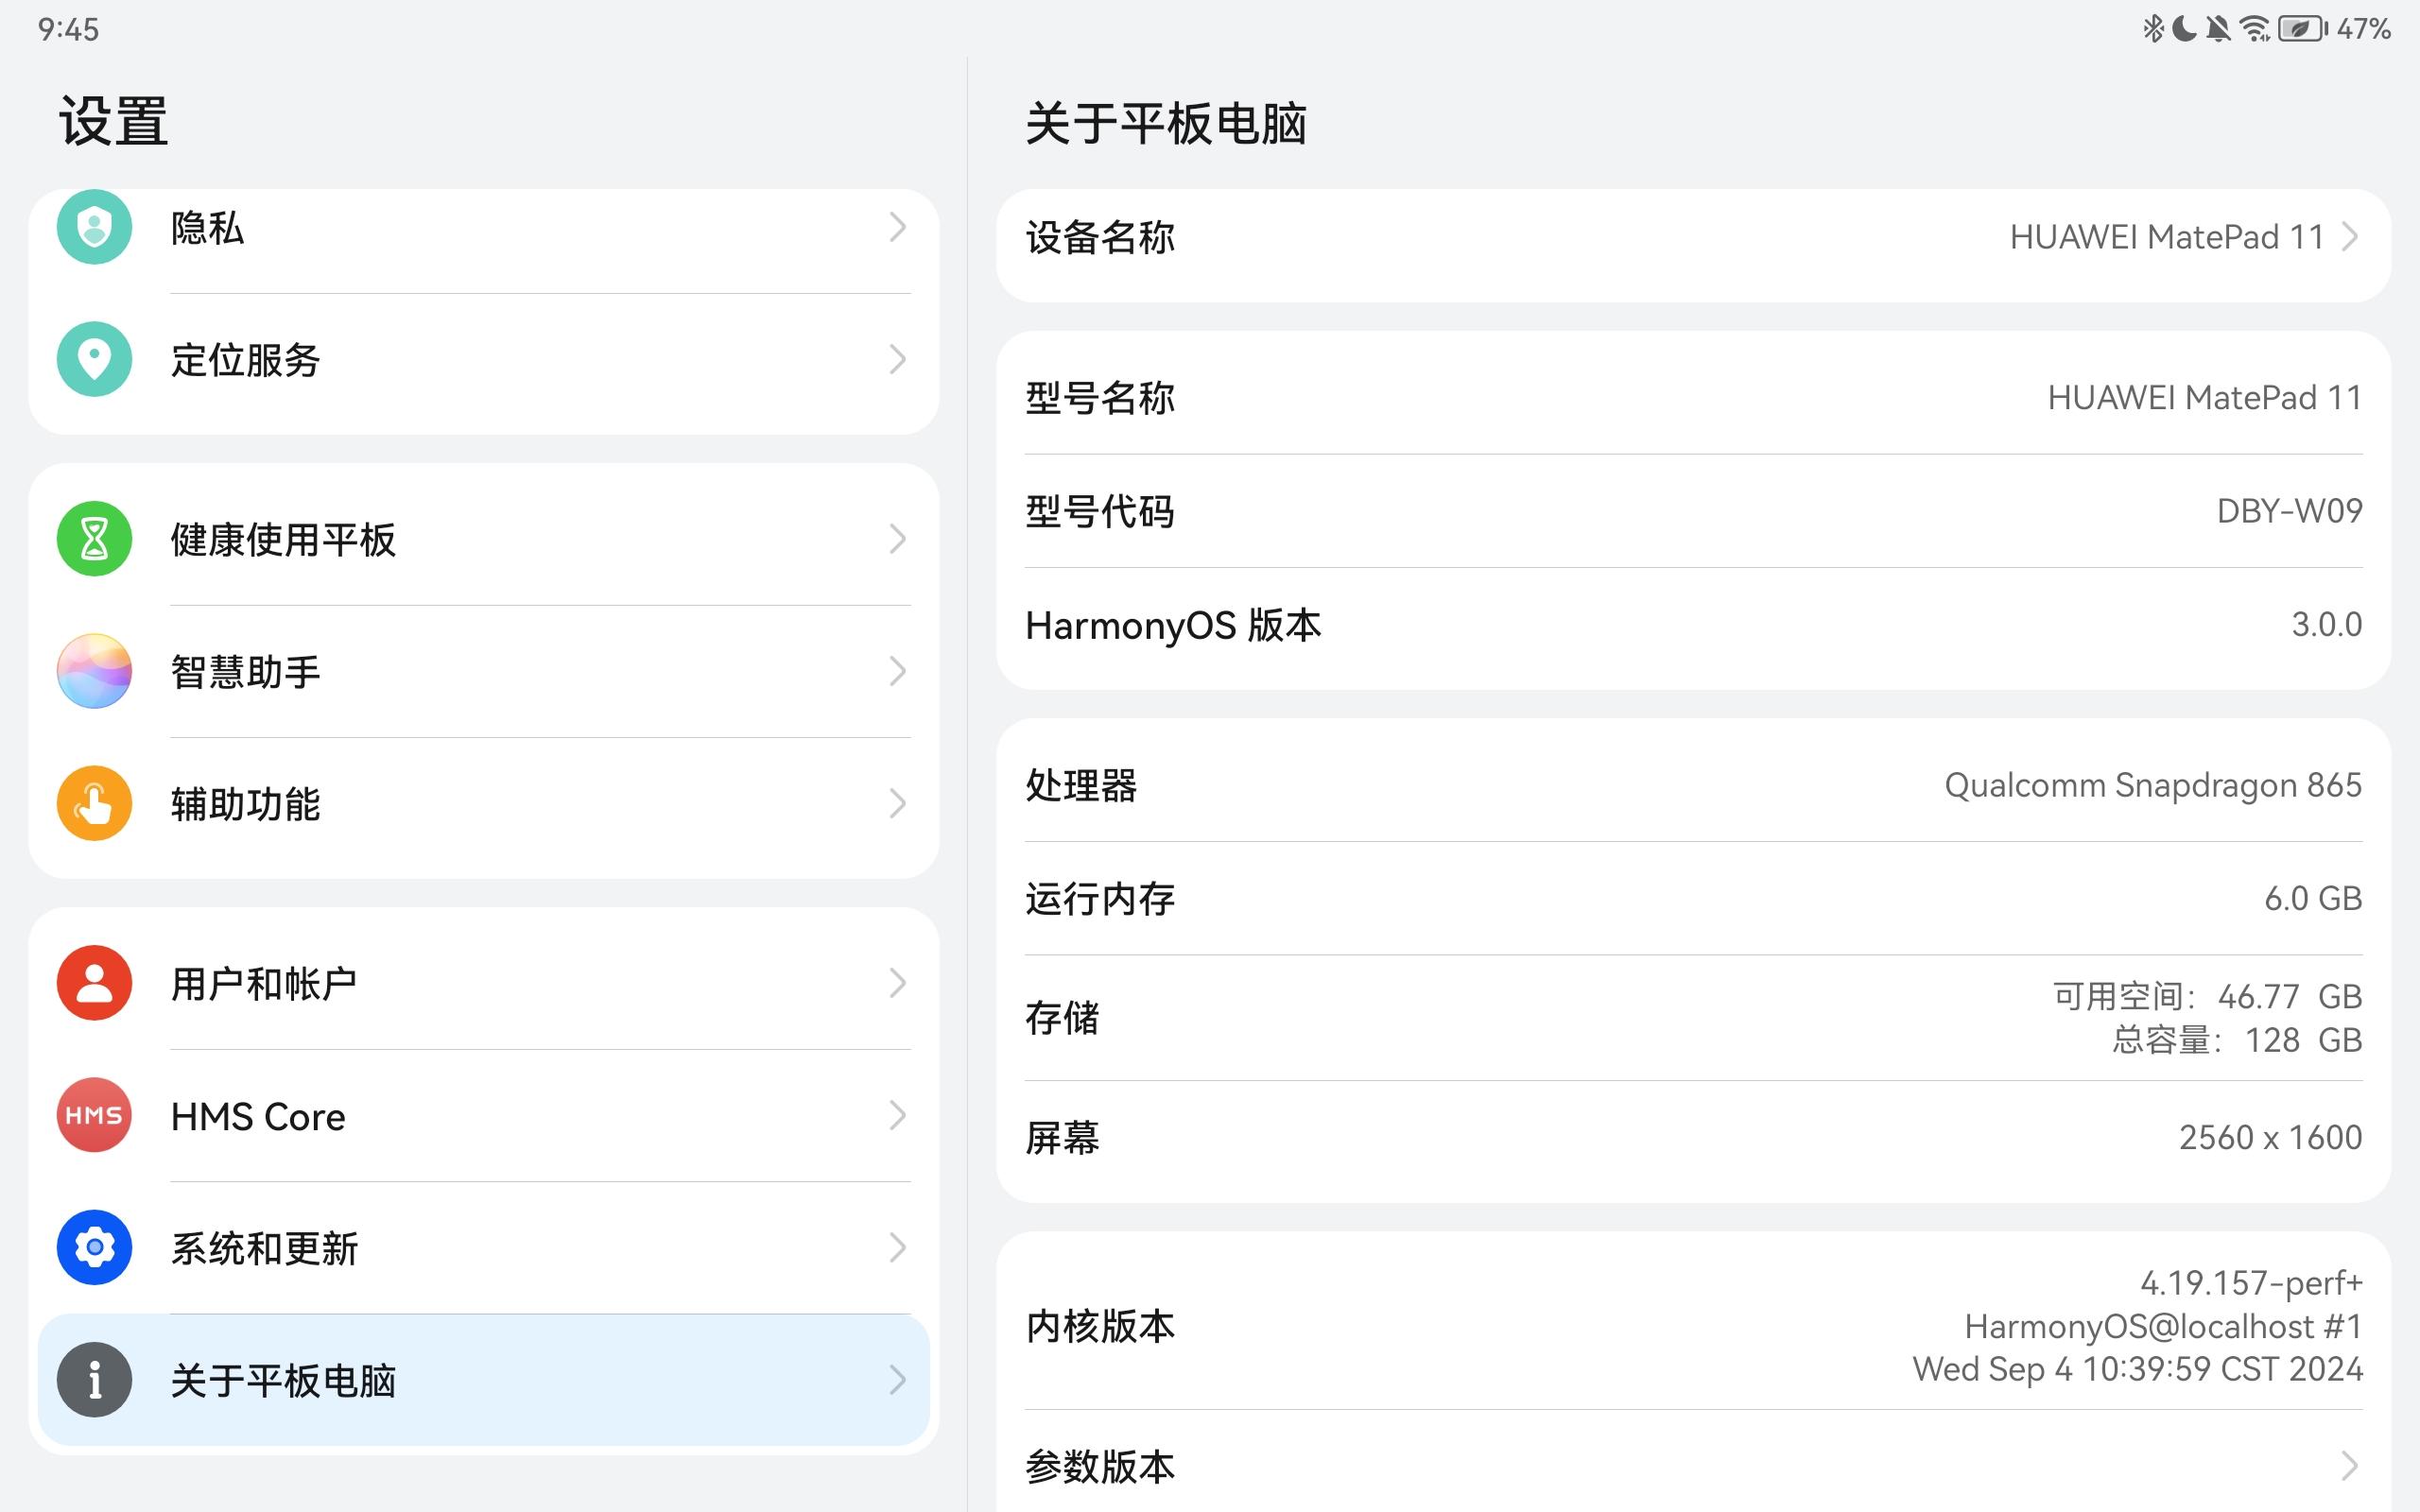Tap the hourglass Digital Balance icon

coord(94,539)
